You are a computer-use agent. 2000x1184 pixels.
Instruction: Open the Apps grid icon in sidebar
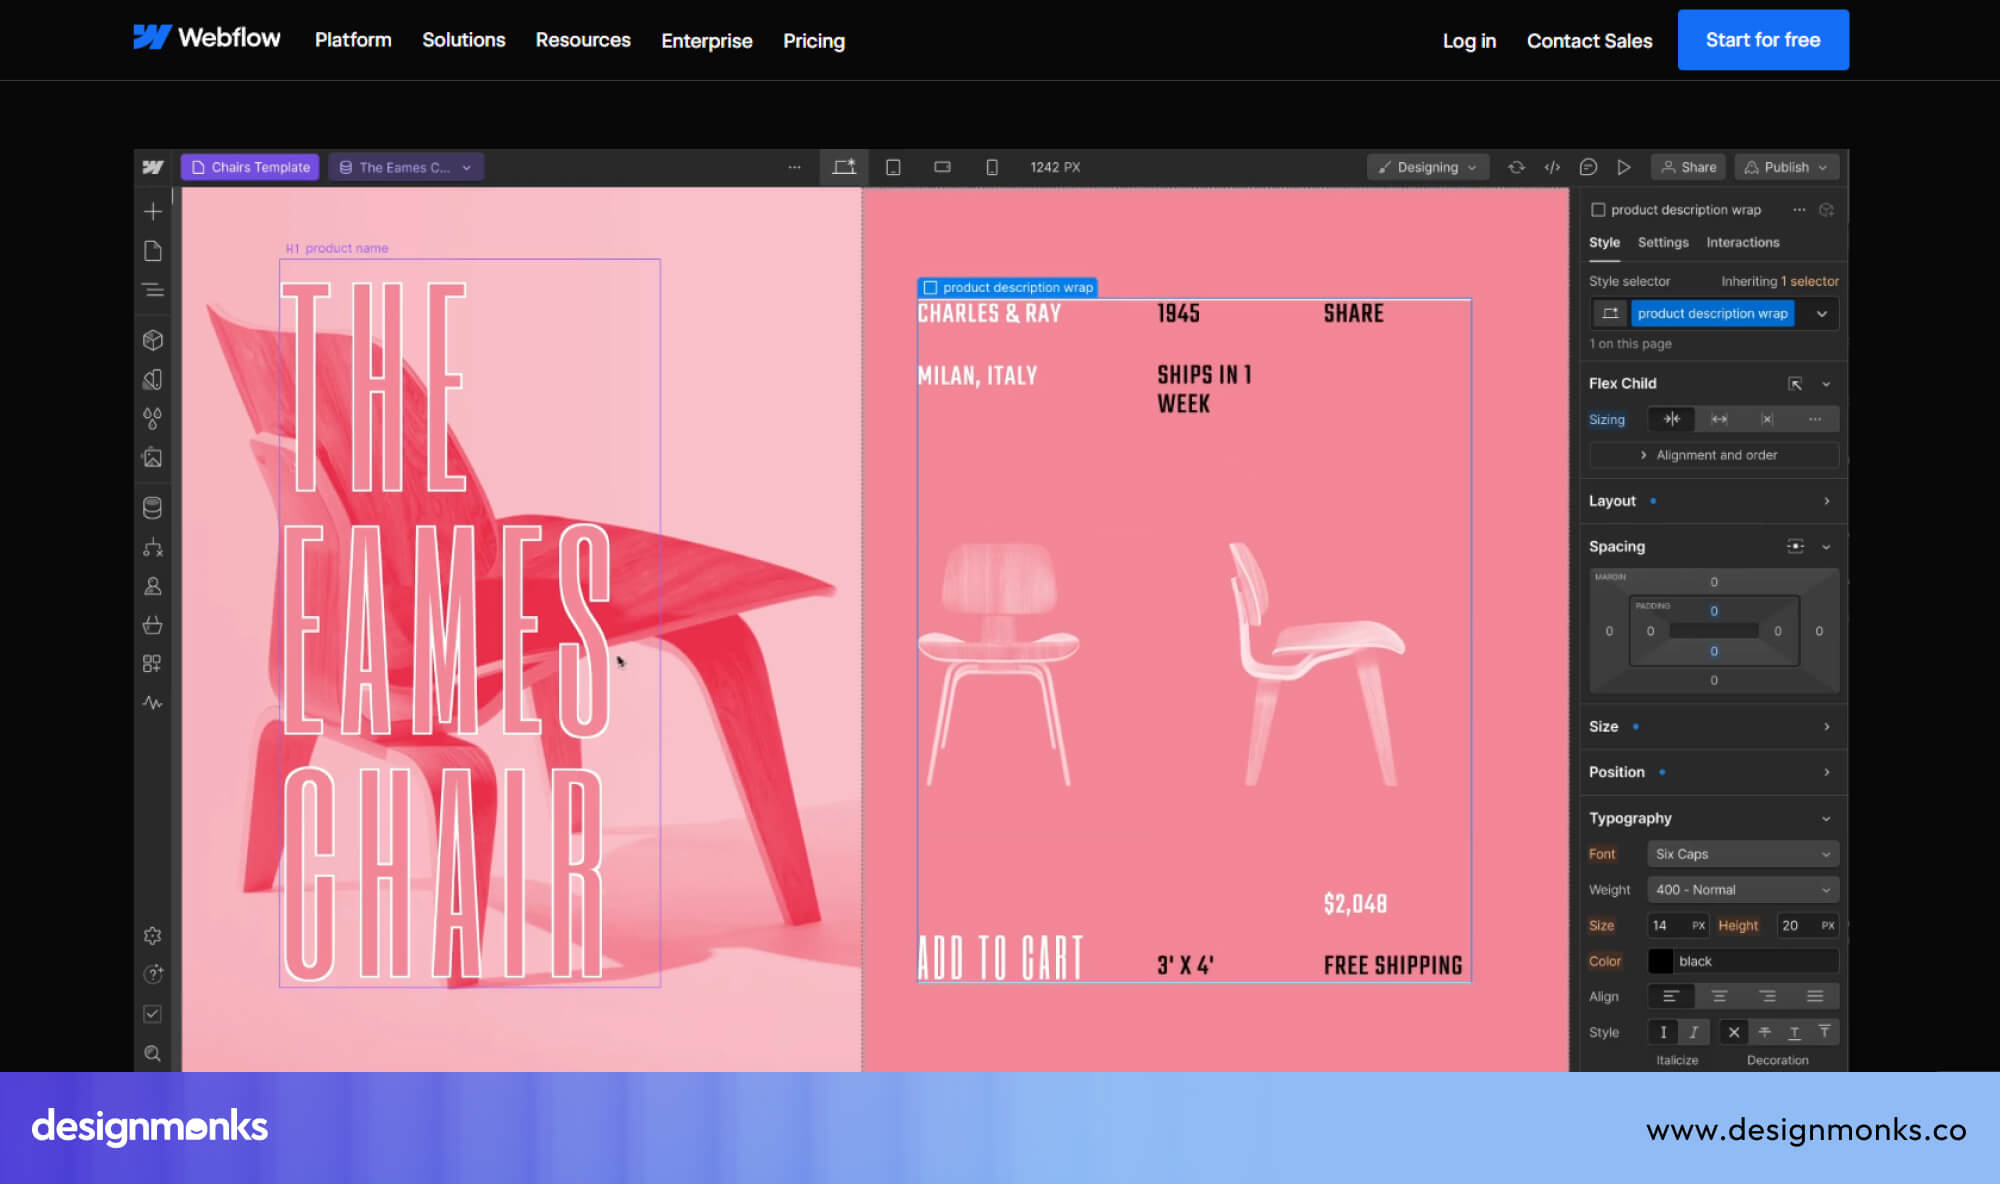[x=153, y=664]
